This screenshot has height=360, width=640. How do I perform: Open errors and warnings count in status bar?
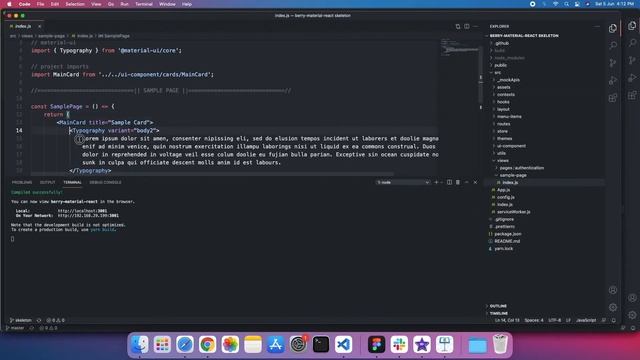[55, 320]
